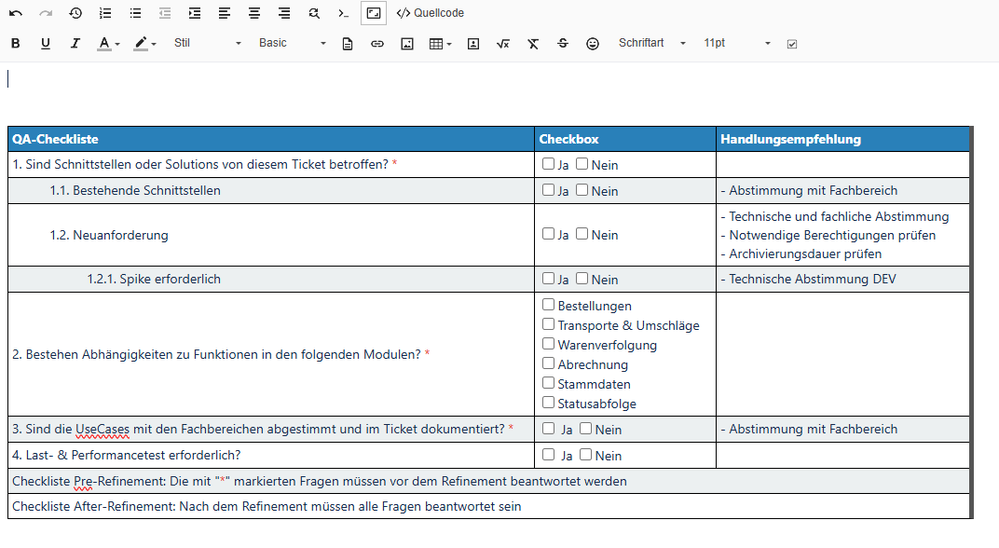Switch to Quellcode source view
The width and height of the screenshot is (999, 548).
coord(430,13)
